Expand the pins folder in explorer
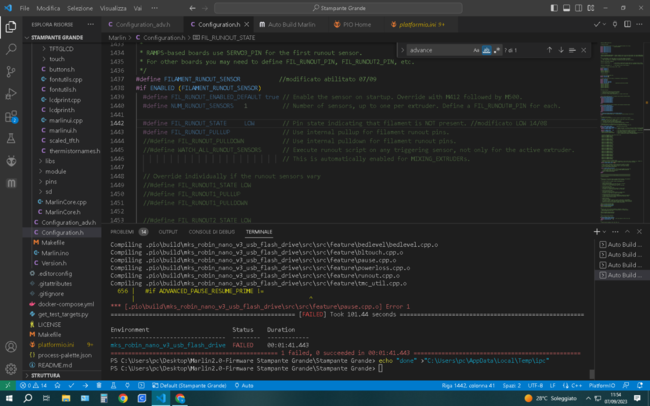Screen dimensions: 650x406 pos(51,182)
